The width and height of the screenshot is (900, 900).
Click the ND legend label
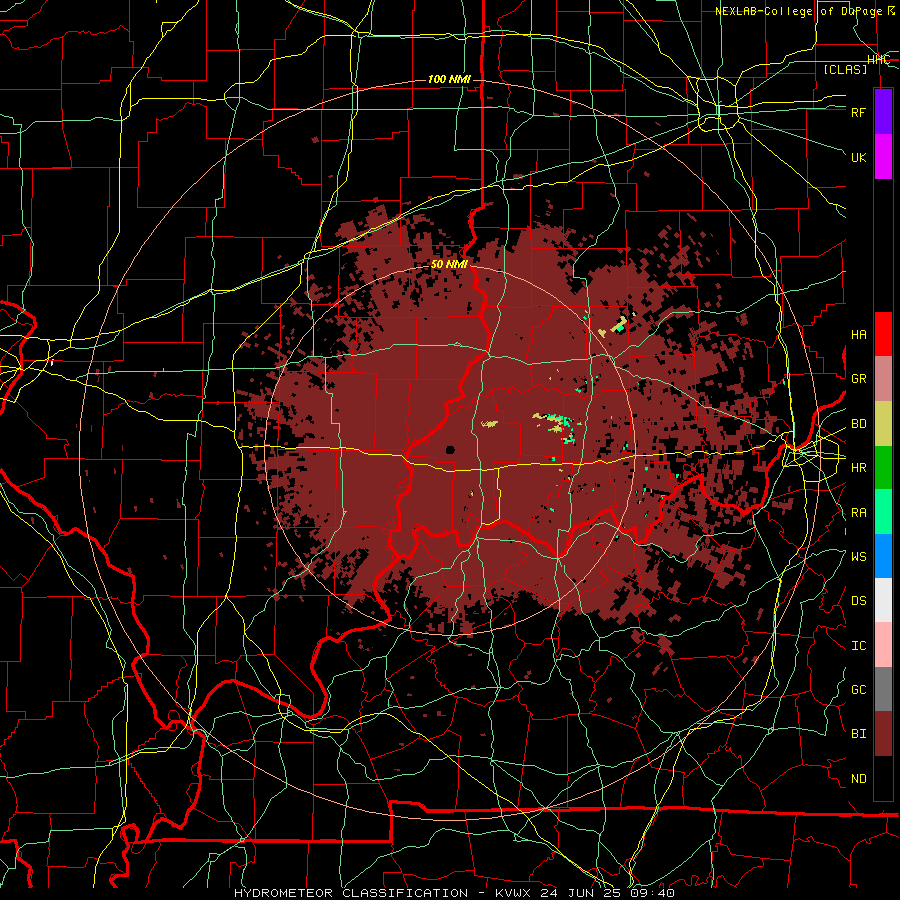pos(858,779)
